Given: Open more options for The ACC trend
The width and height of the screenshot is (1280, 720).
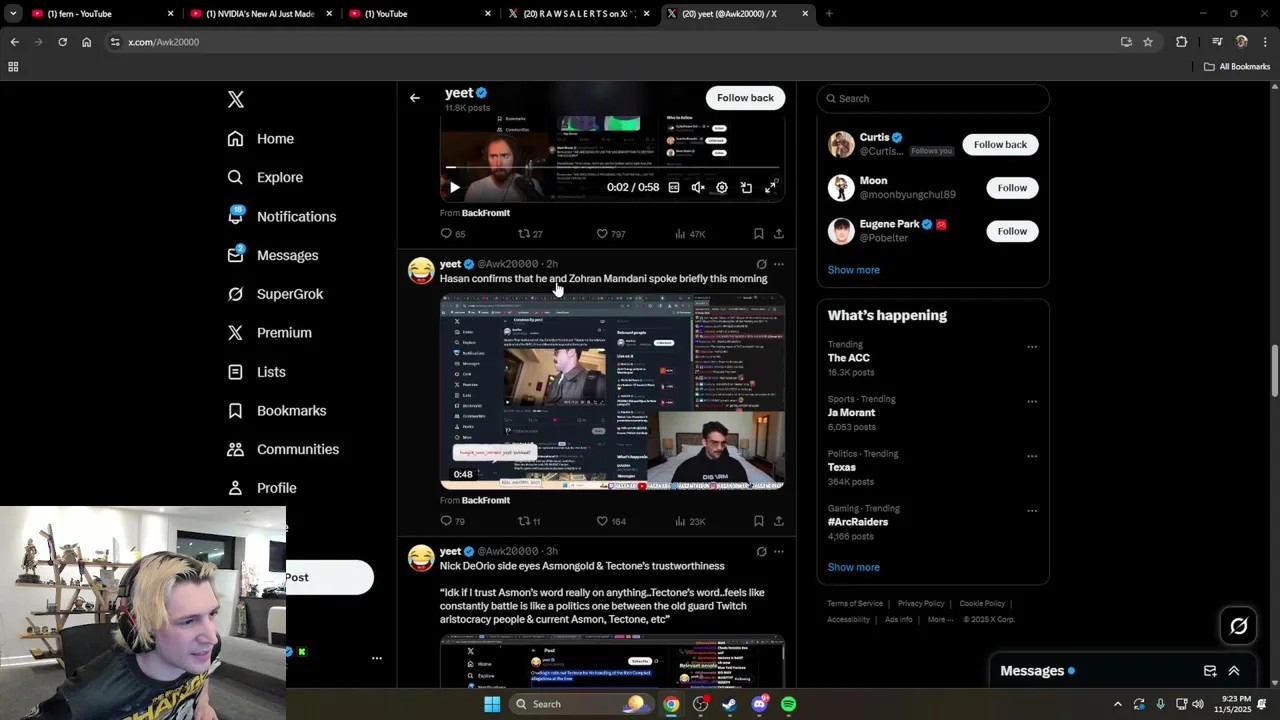Looking at the screenshot, I should [x=1032, y=347].
